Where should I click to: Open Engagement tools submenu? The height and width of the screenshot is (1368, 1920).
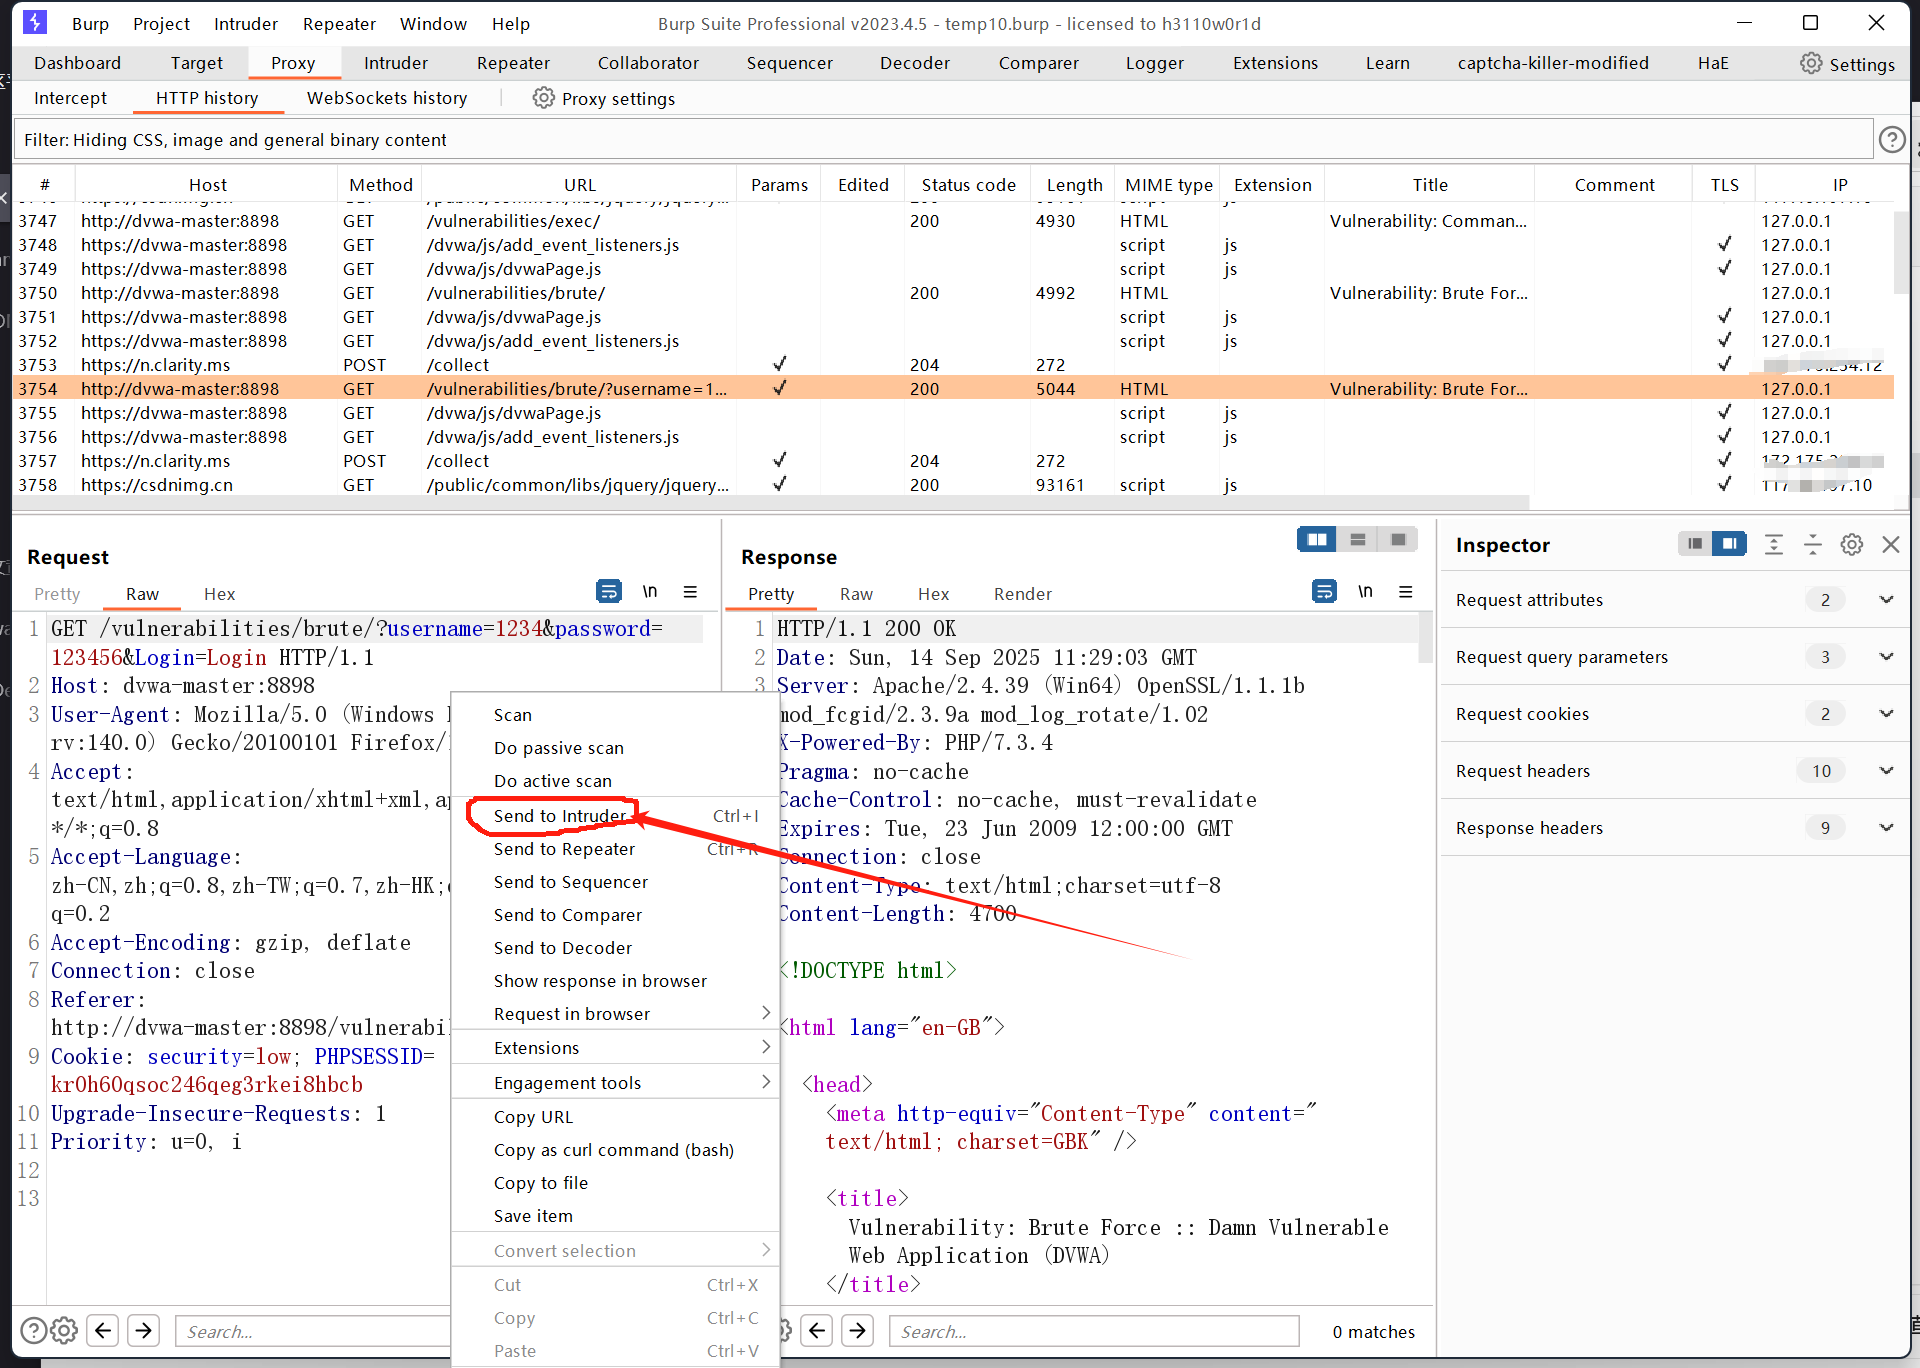point(615,1082)
